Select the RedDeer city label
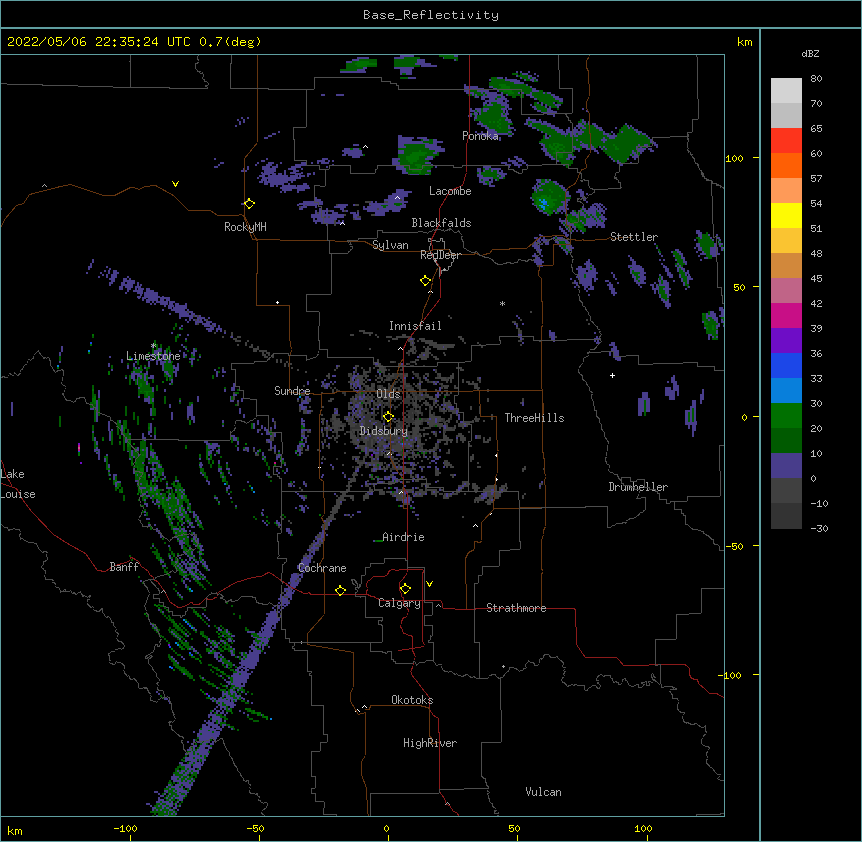 click(x=440, y=255)
